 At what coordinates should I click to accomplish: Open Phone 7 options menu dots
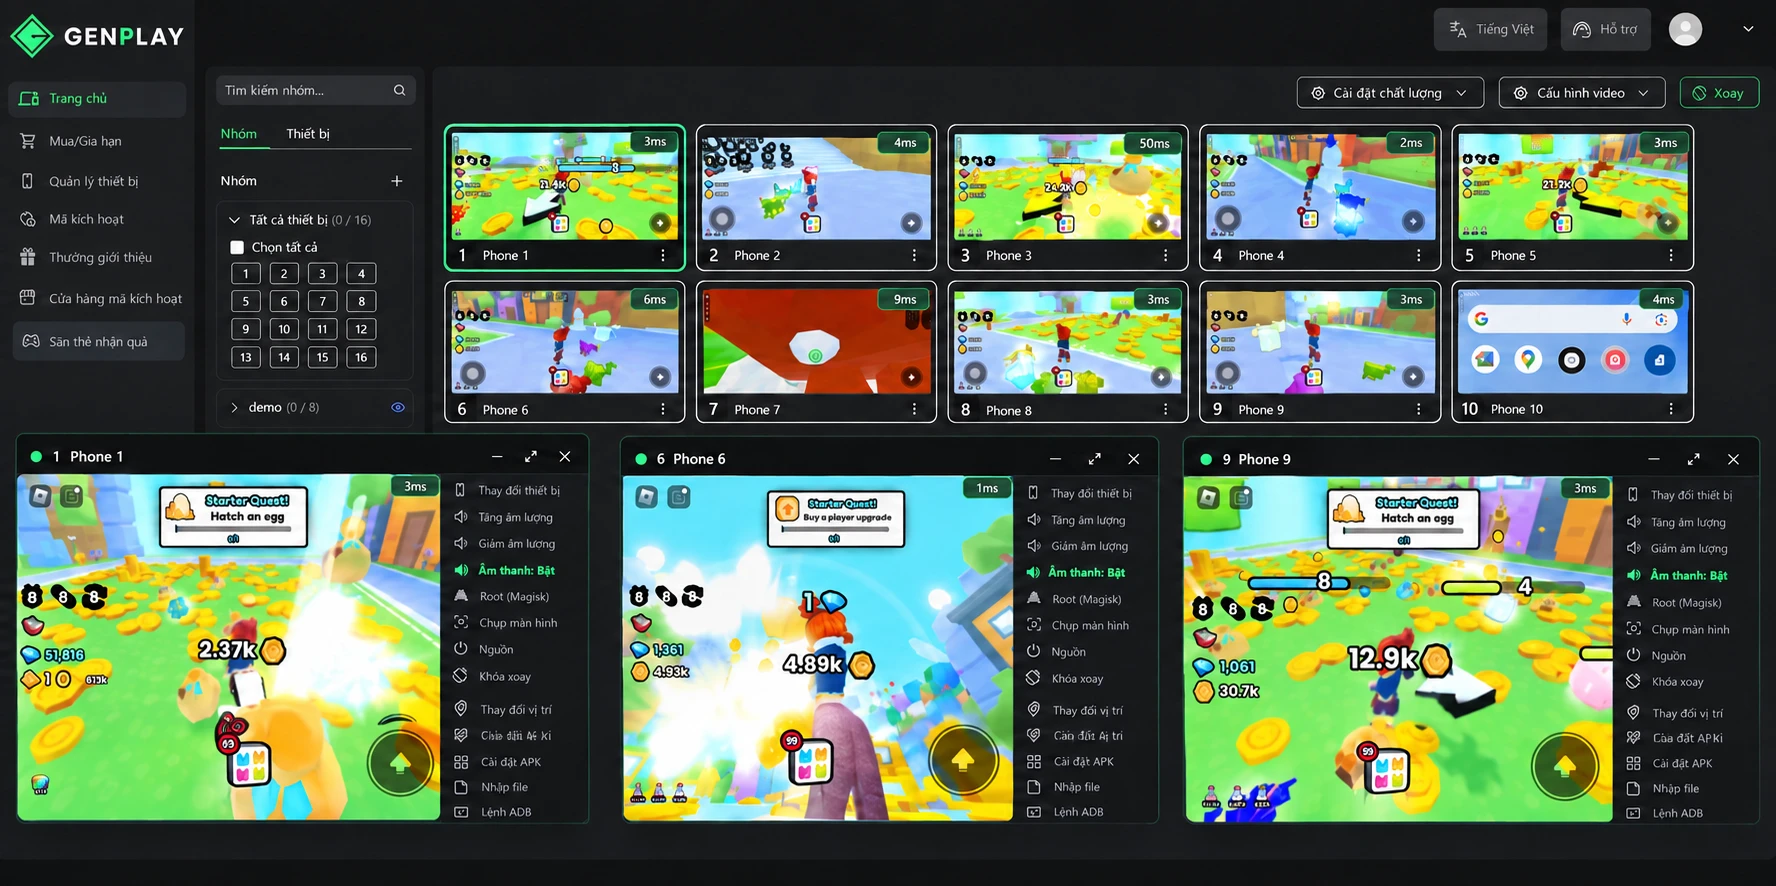(x=913, y=409)
